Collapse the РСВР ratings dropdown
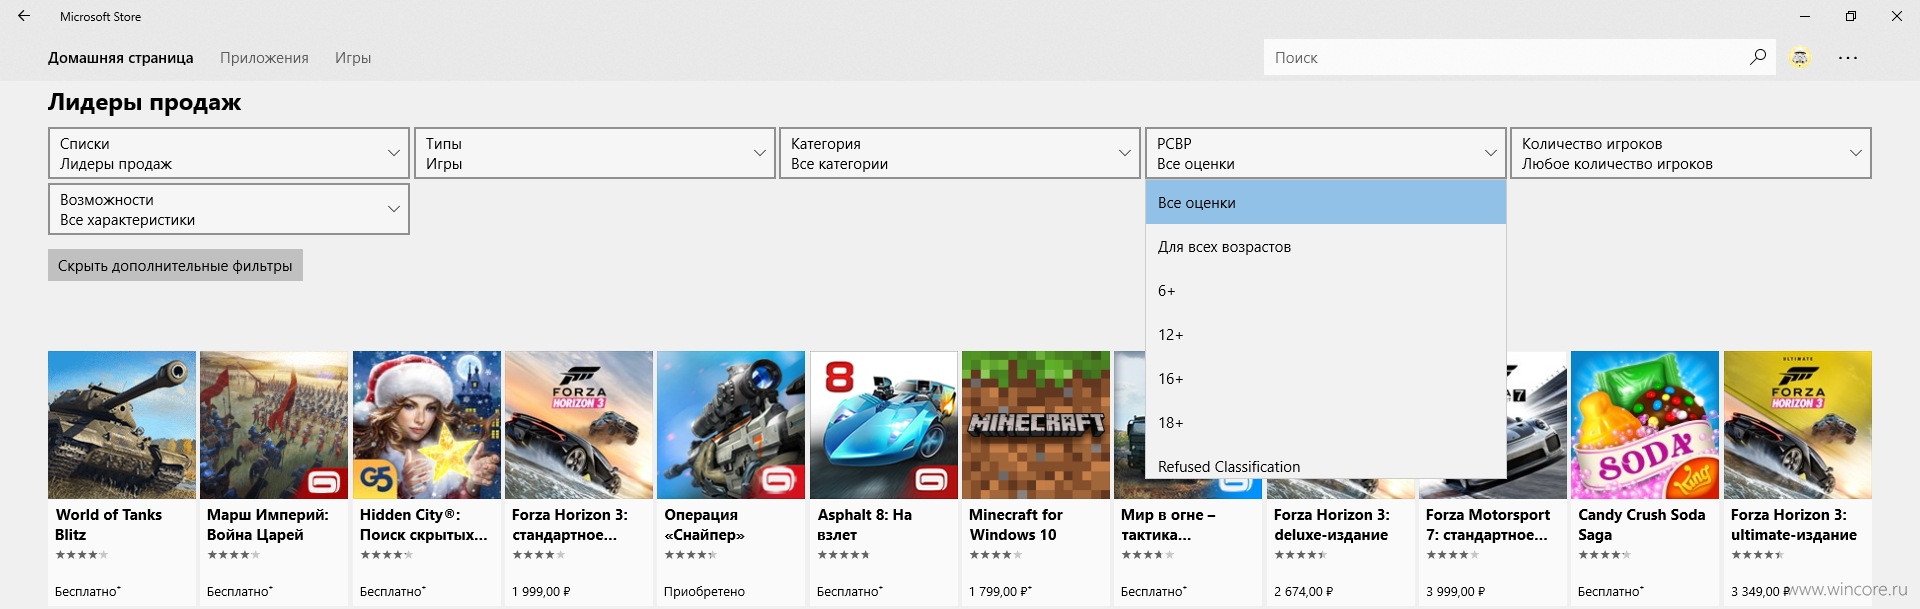 [x=1326, y=153]
